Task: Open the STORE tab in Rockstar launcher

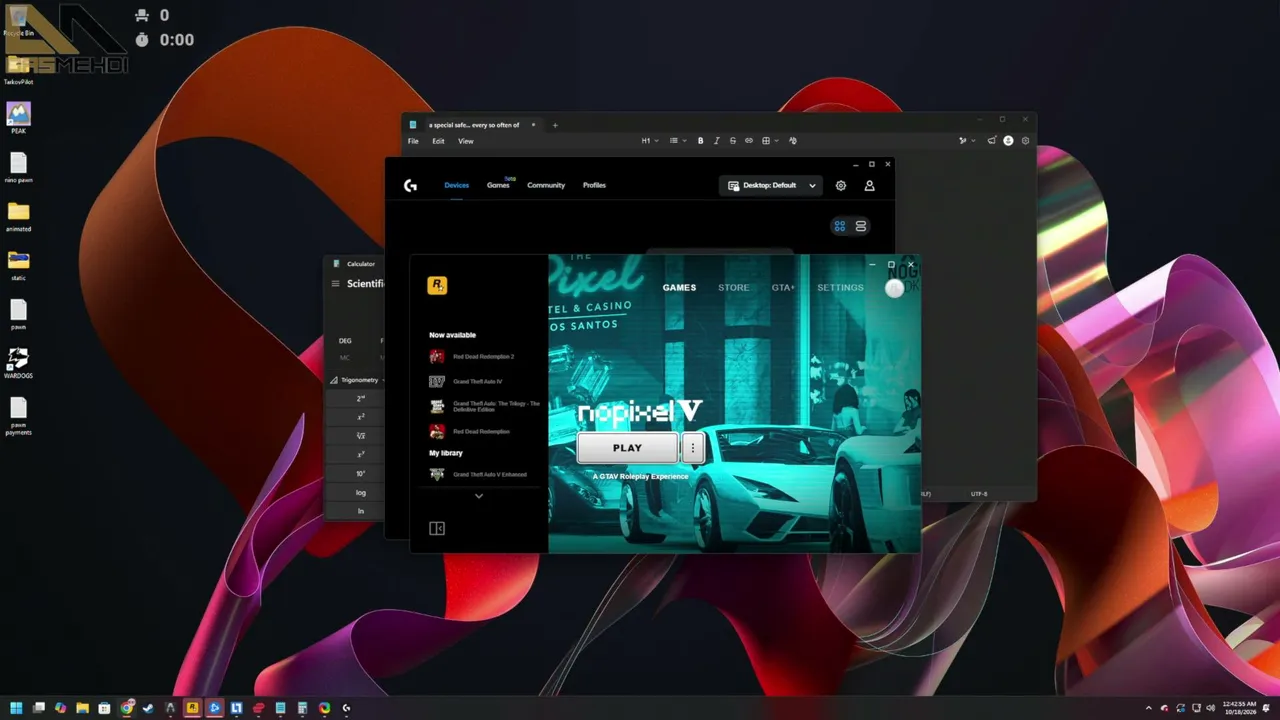Action: click(733, 288)
